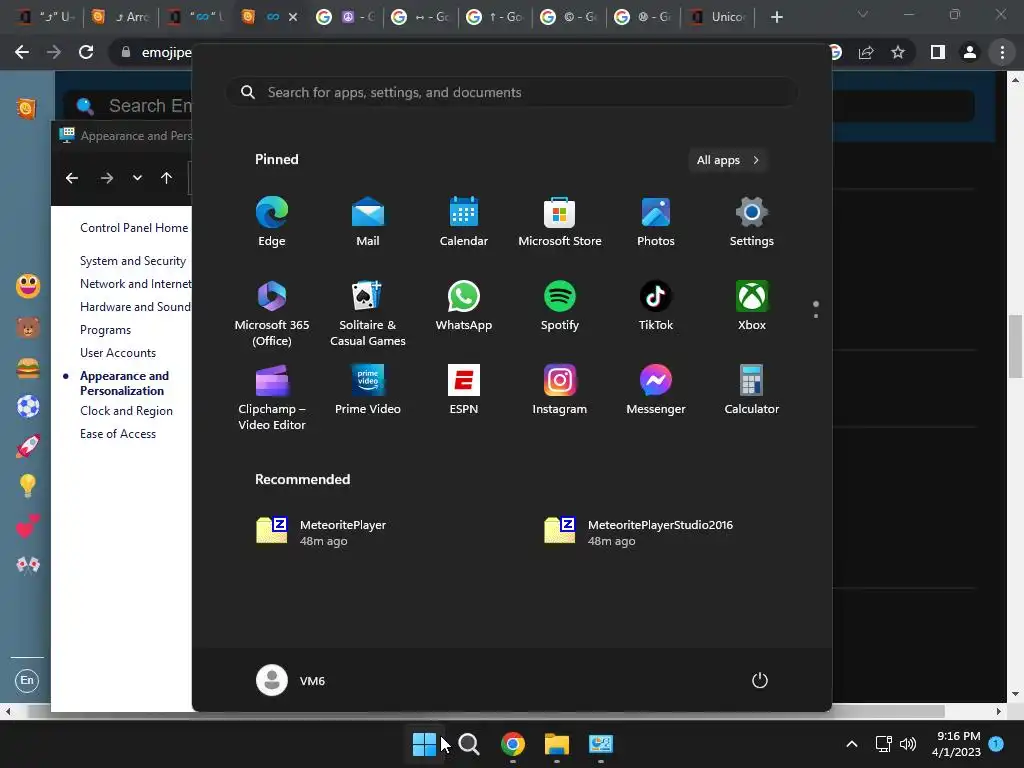This screenshot has width=1024, height=768.
Task: Expand Control Panel recent locations dropdown
Action: click(x=137, y=178)
